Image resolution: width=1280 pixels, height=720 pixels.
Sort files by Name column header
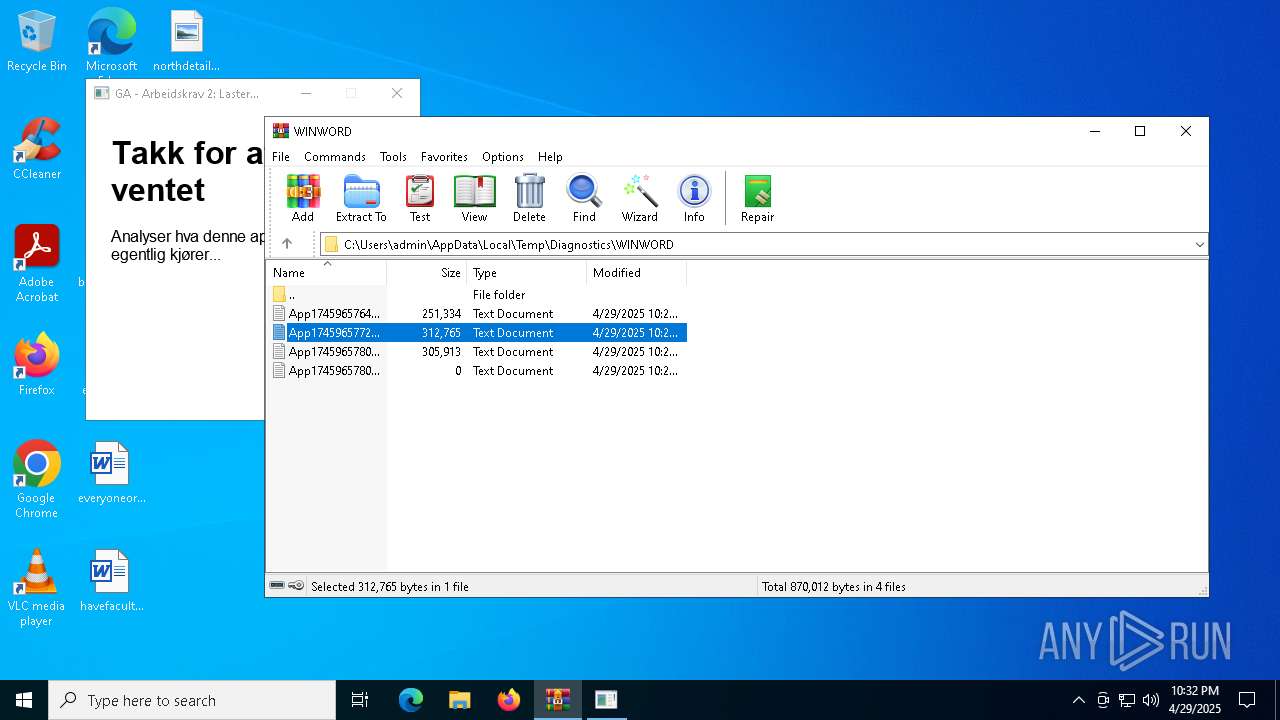(x=326, y=273)
